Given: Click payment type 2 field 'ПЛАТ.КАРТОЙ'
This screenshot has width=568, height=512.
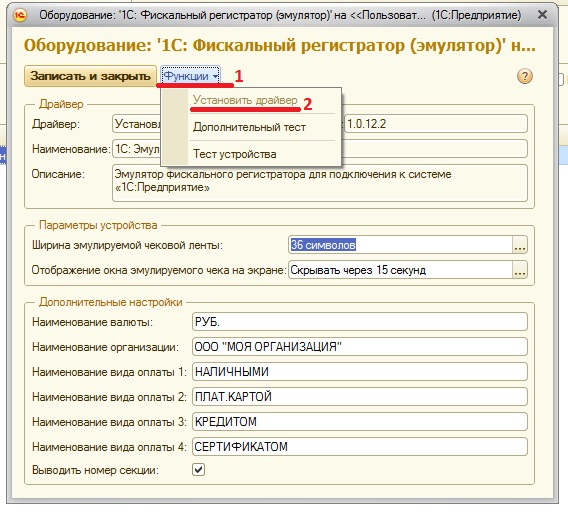Looking at the screenshot, I should click(x=360, y=397).
